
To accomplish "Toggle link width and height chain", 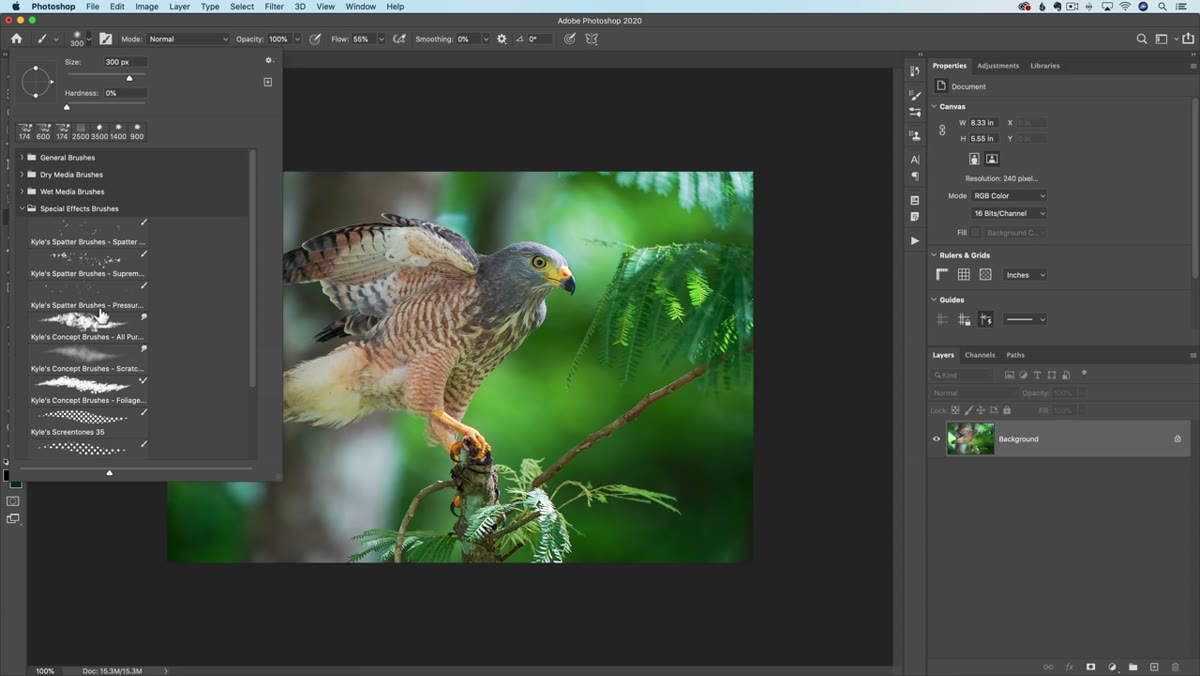I will [x=942, y=130].
